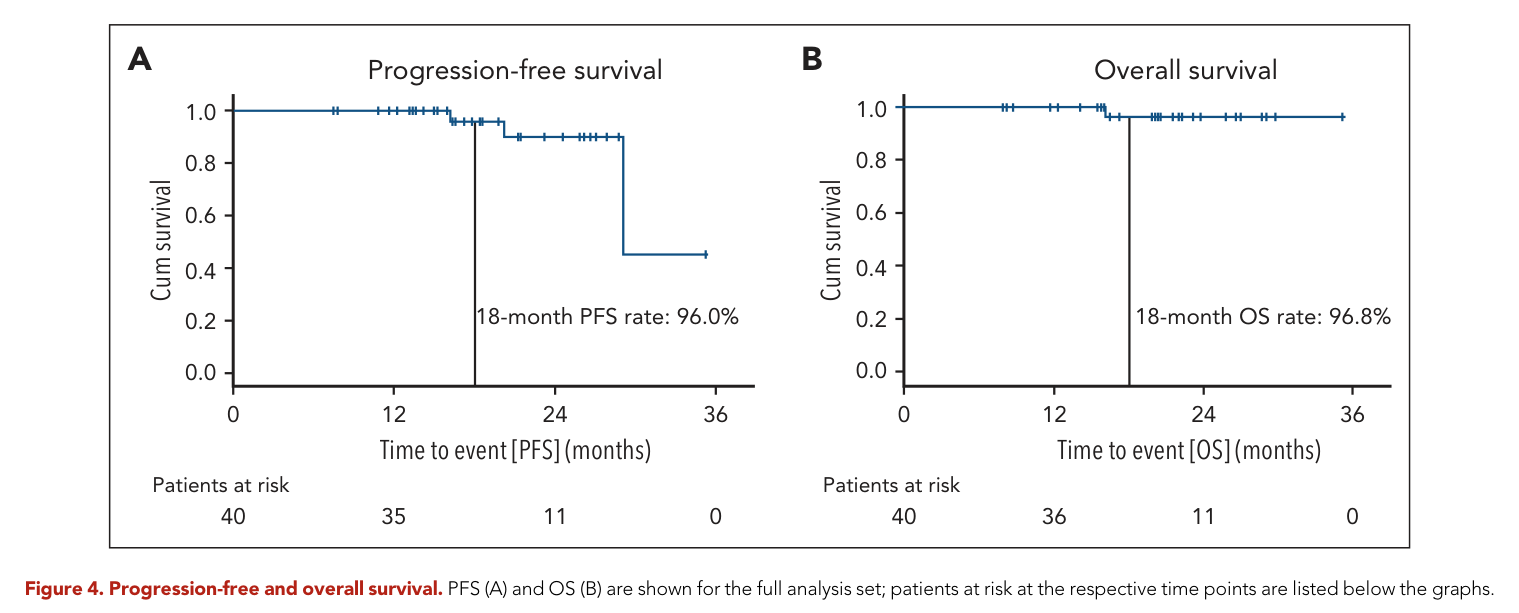1519x613 pixels.
Task: Click the red Figure 4 caption title
Action: pyautogui.click(x=234, y=589)
